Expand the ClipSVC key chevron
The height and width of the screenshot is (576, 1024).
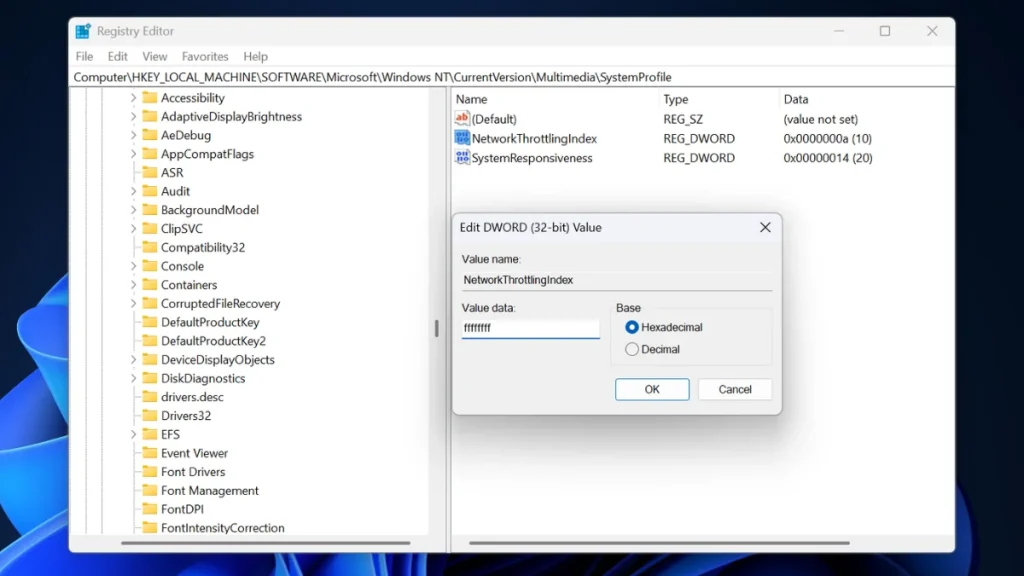click(133, 229)
